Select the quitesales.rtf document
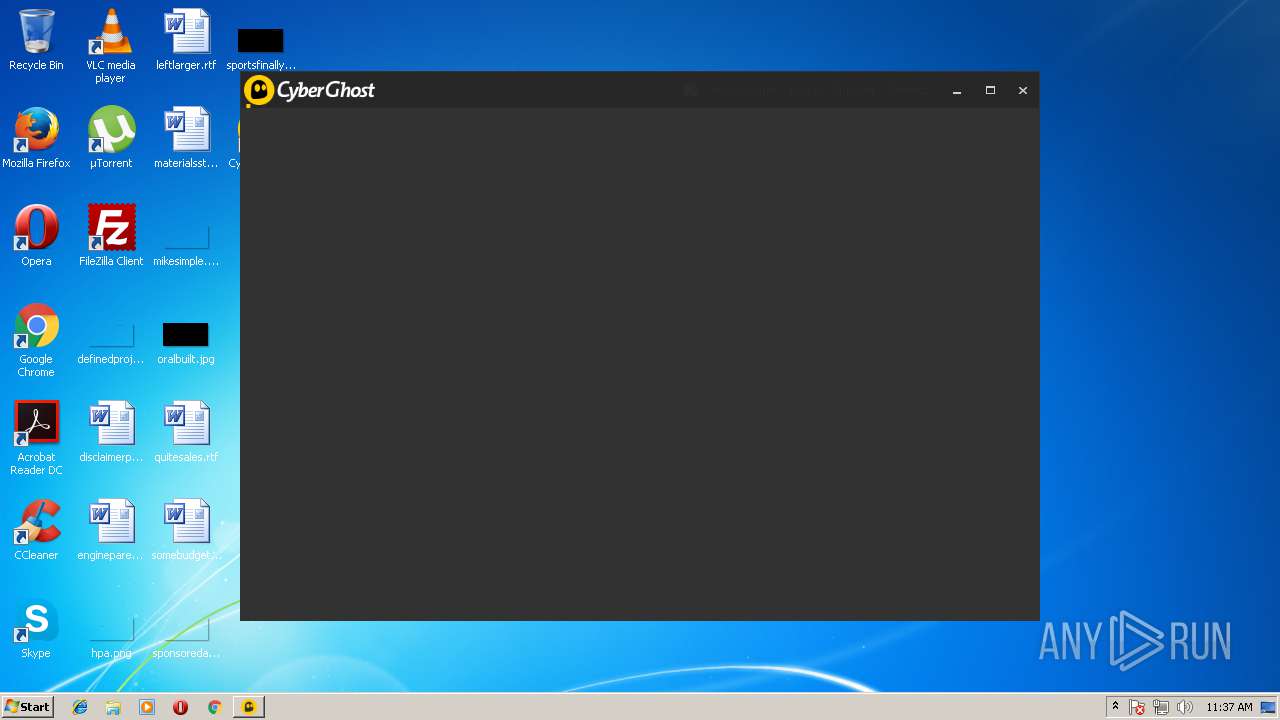1280x720 pixels. [x=186, y=432]
